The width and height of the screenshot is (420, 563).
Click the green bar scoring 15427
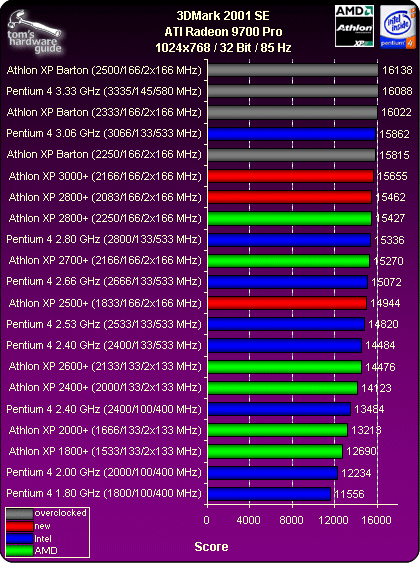click(289, 218)
